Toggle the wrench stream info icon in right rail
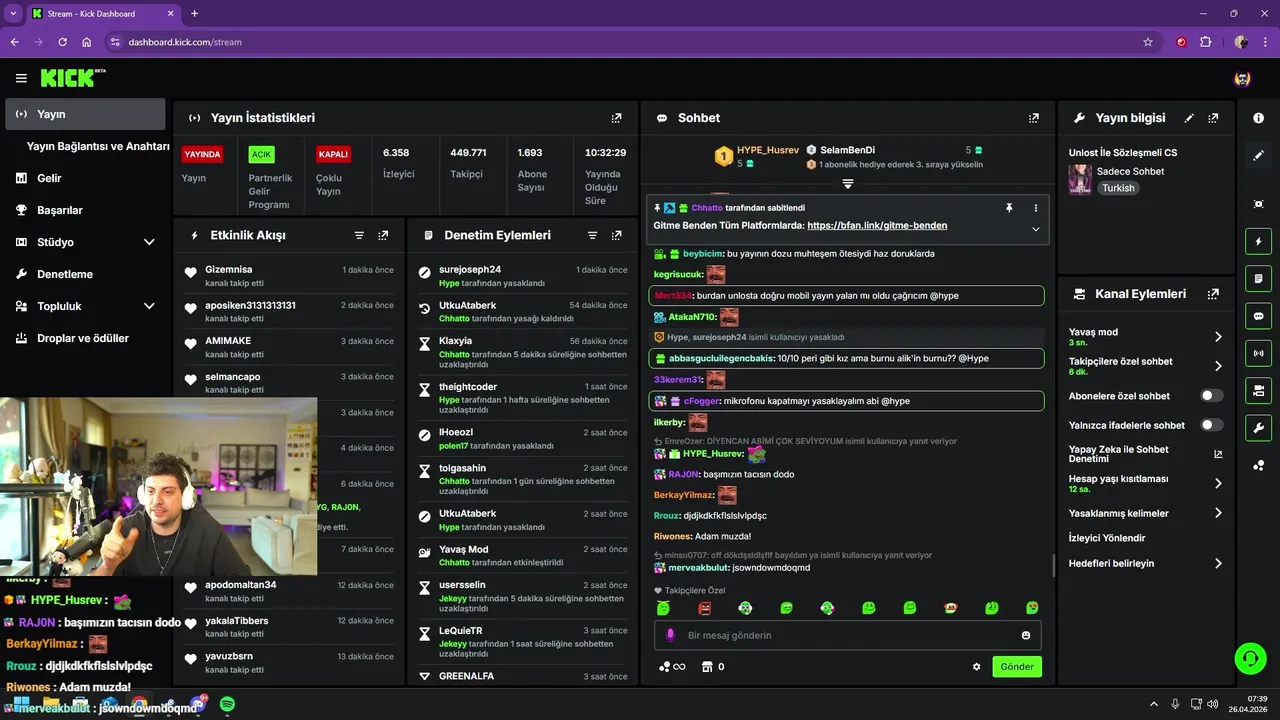This screenshot has width=1280, height=720. [1258, 428]
